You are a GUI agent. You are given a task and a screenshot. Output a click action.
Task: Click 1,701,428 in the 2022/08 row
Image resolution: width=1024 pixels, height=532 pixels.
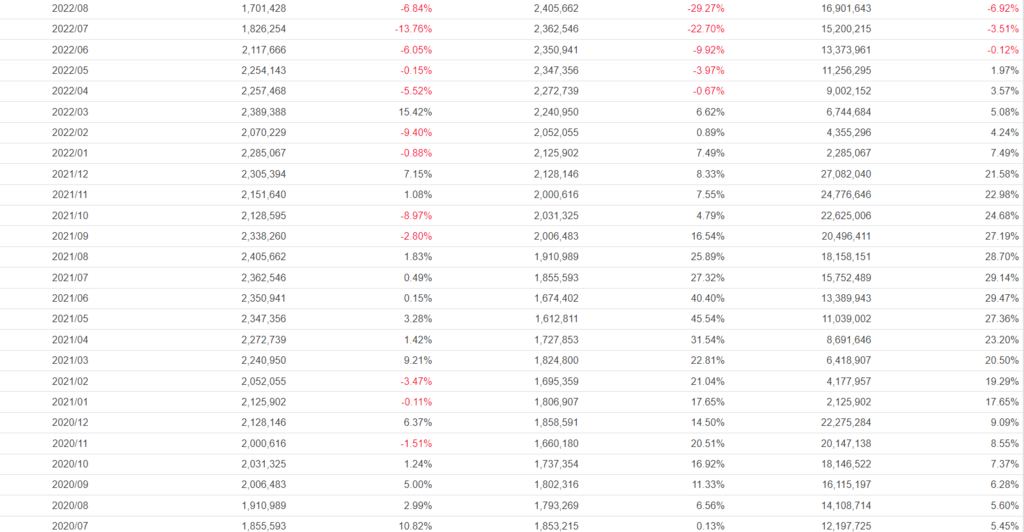tap(263, 8)
